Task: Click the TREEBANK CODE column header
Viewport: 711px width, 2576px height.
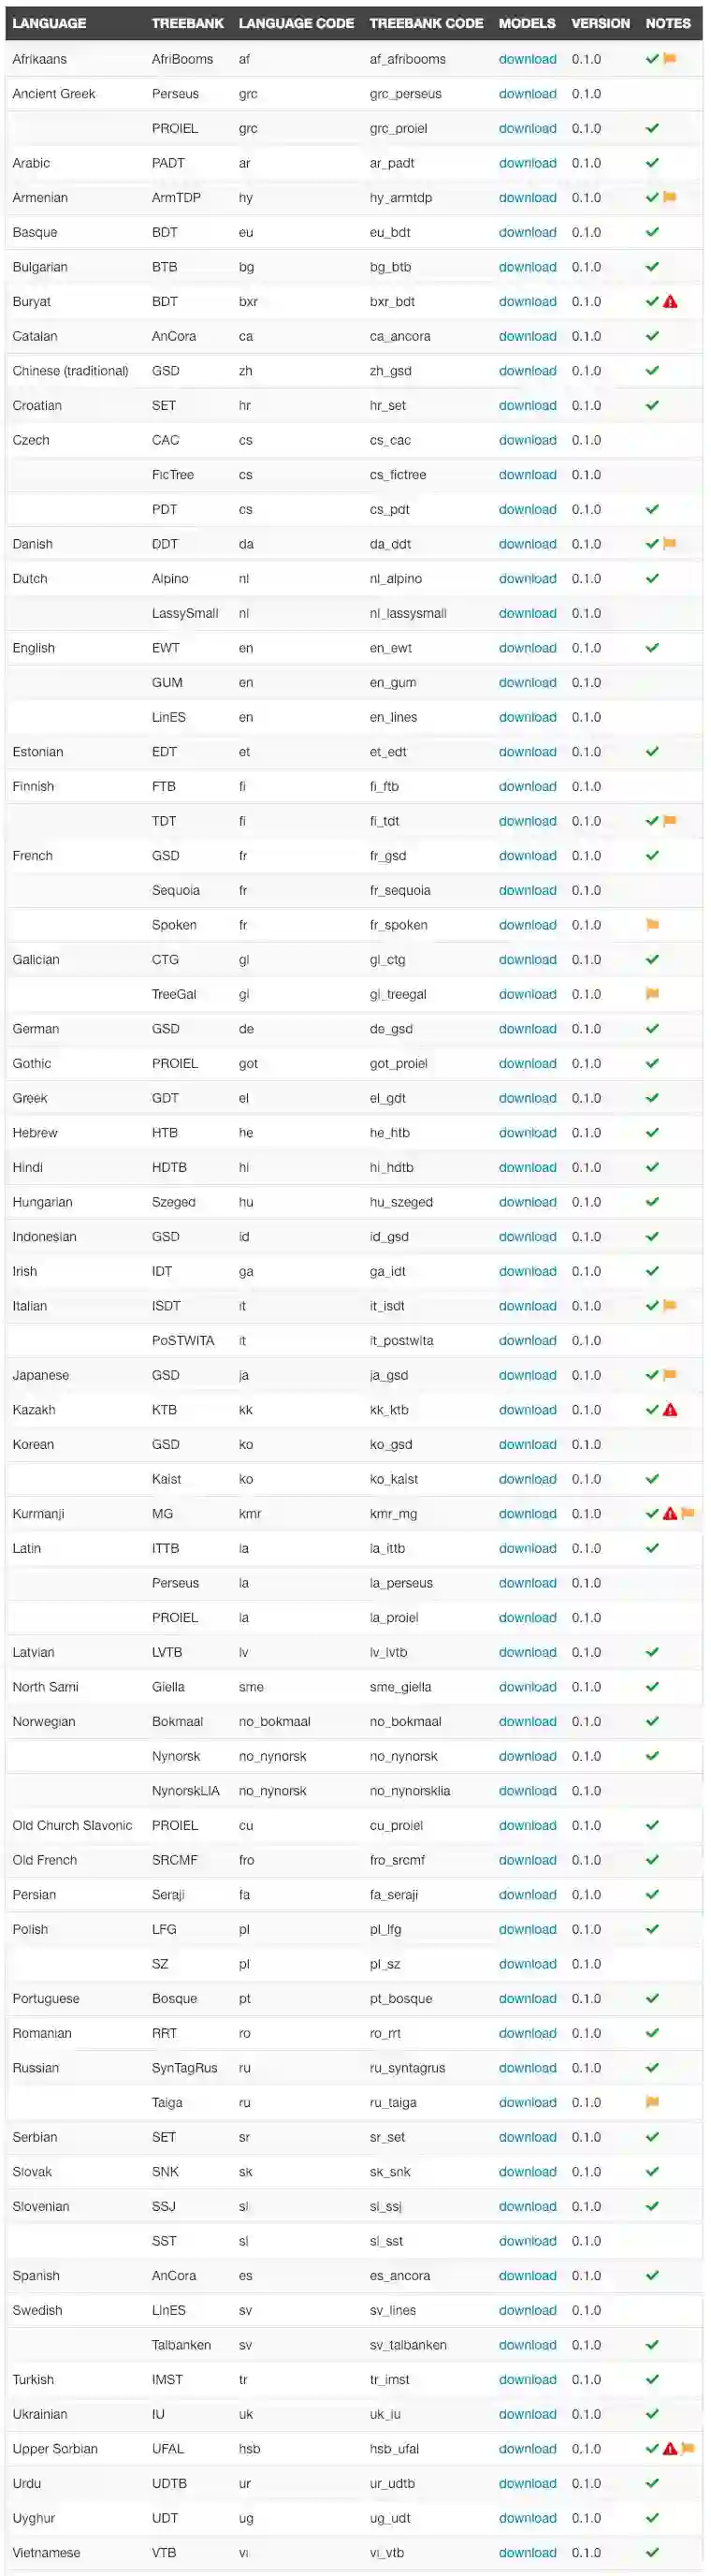Action: tap(426, 23)
